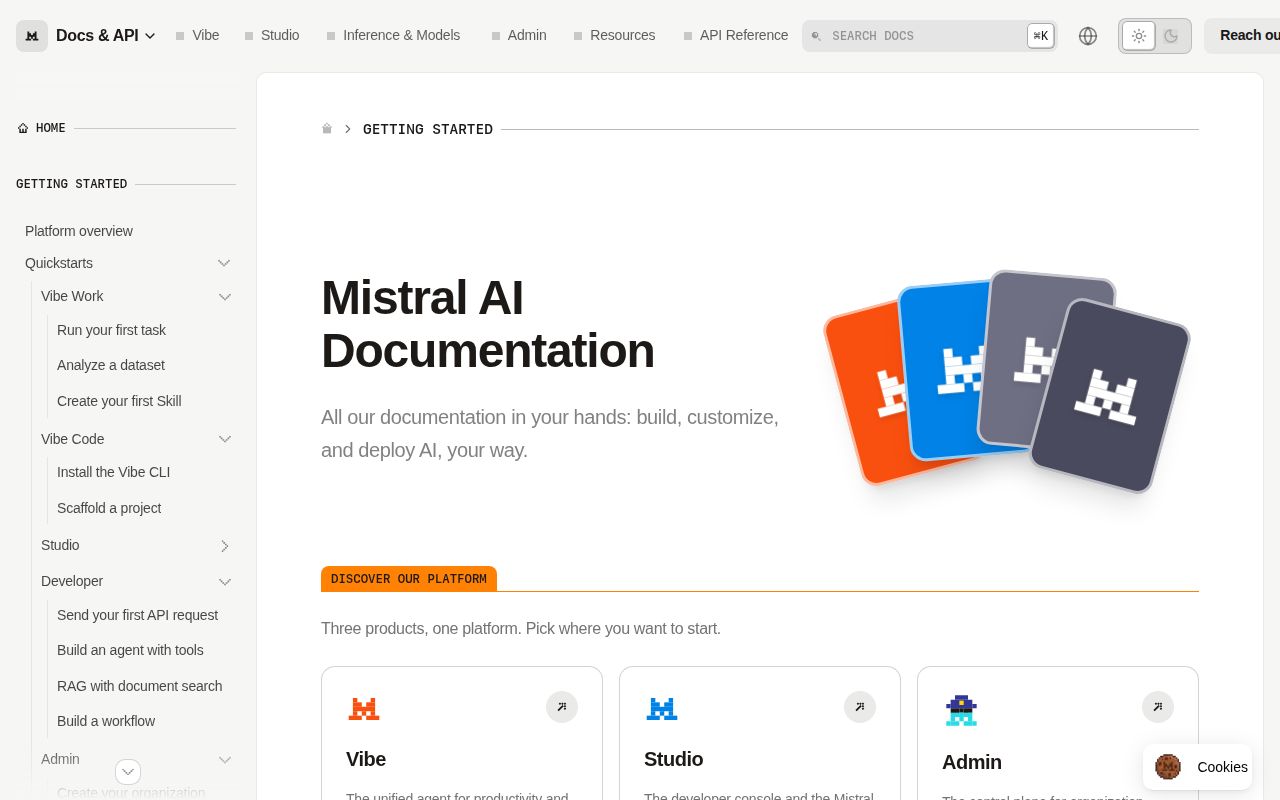Collapse the Admin sidebar group chevron
This screenshot has width=1280, height=800.
click(x=225, y=760)
